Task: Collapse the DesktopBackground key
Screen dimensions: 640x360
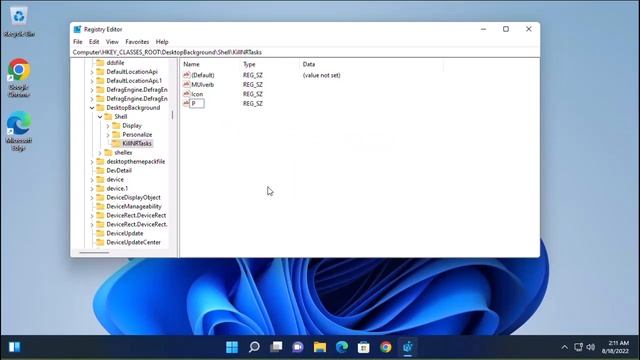Action: (x=92, y=108)
